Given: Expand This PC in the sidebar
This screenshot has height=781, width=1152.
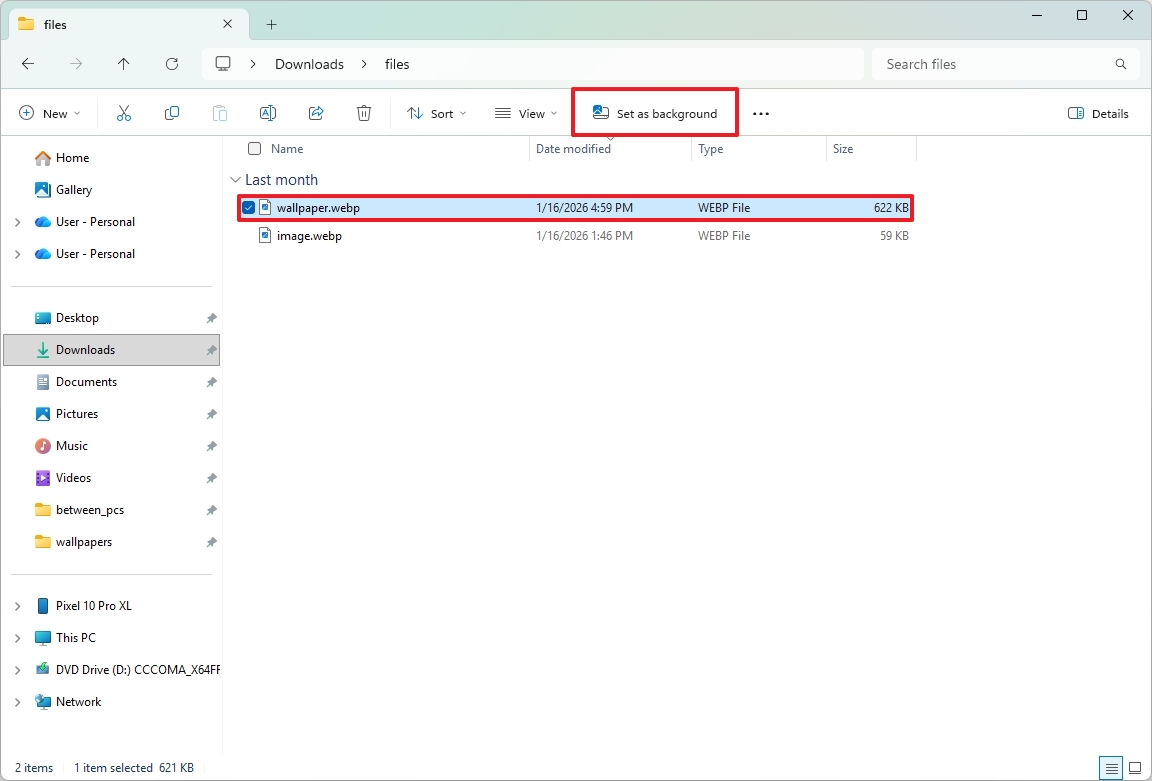Looking at the screenshot, I should pyautogui.click(x=16, y=637).
